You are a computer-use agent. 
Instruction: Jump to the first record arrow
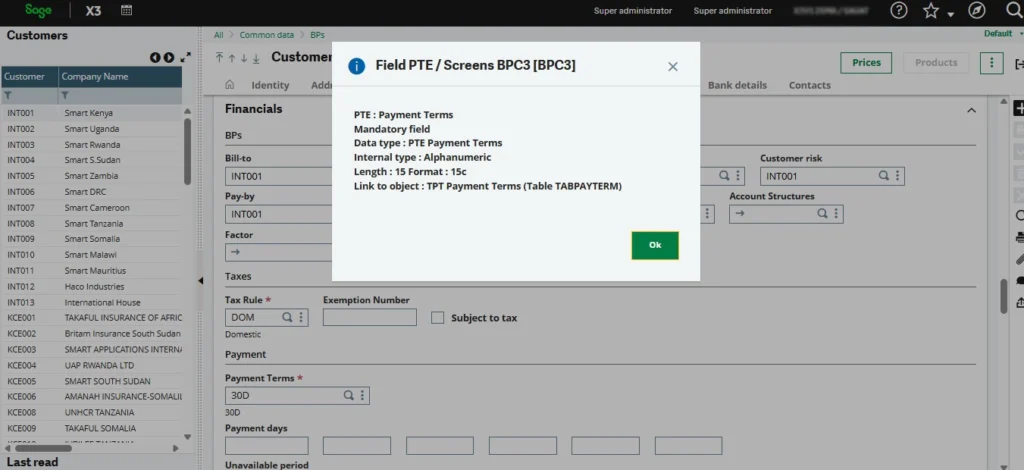point(219,58)
